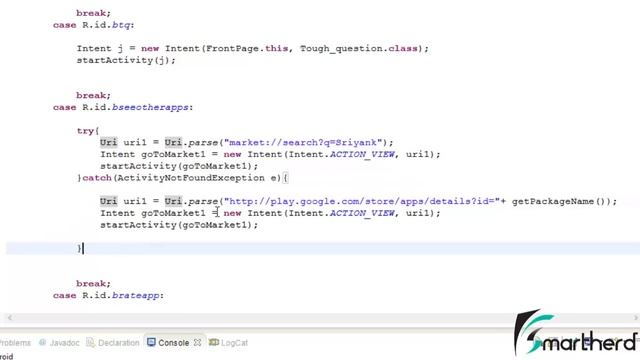Click the "break;" before brateapp case
This screenshot has width=640, height=360.
93,284
